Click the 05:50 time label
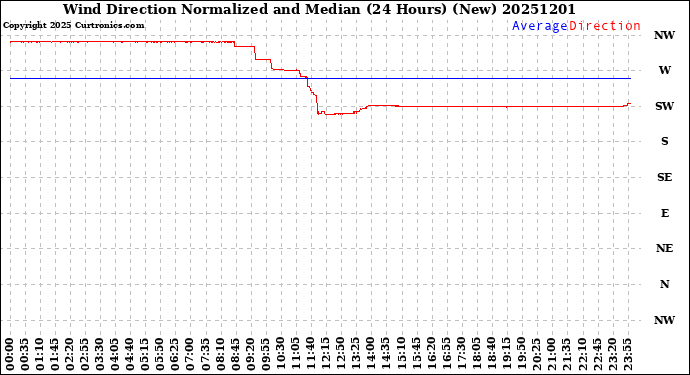690x375 pixels. (160, 354)
